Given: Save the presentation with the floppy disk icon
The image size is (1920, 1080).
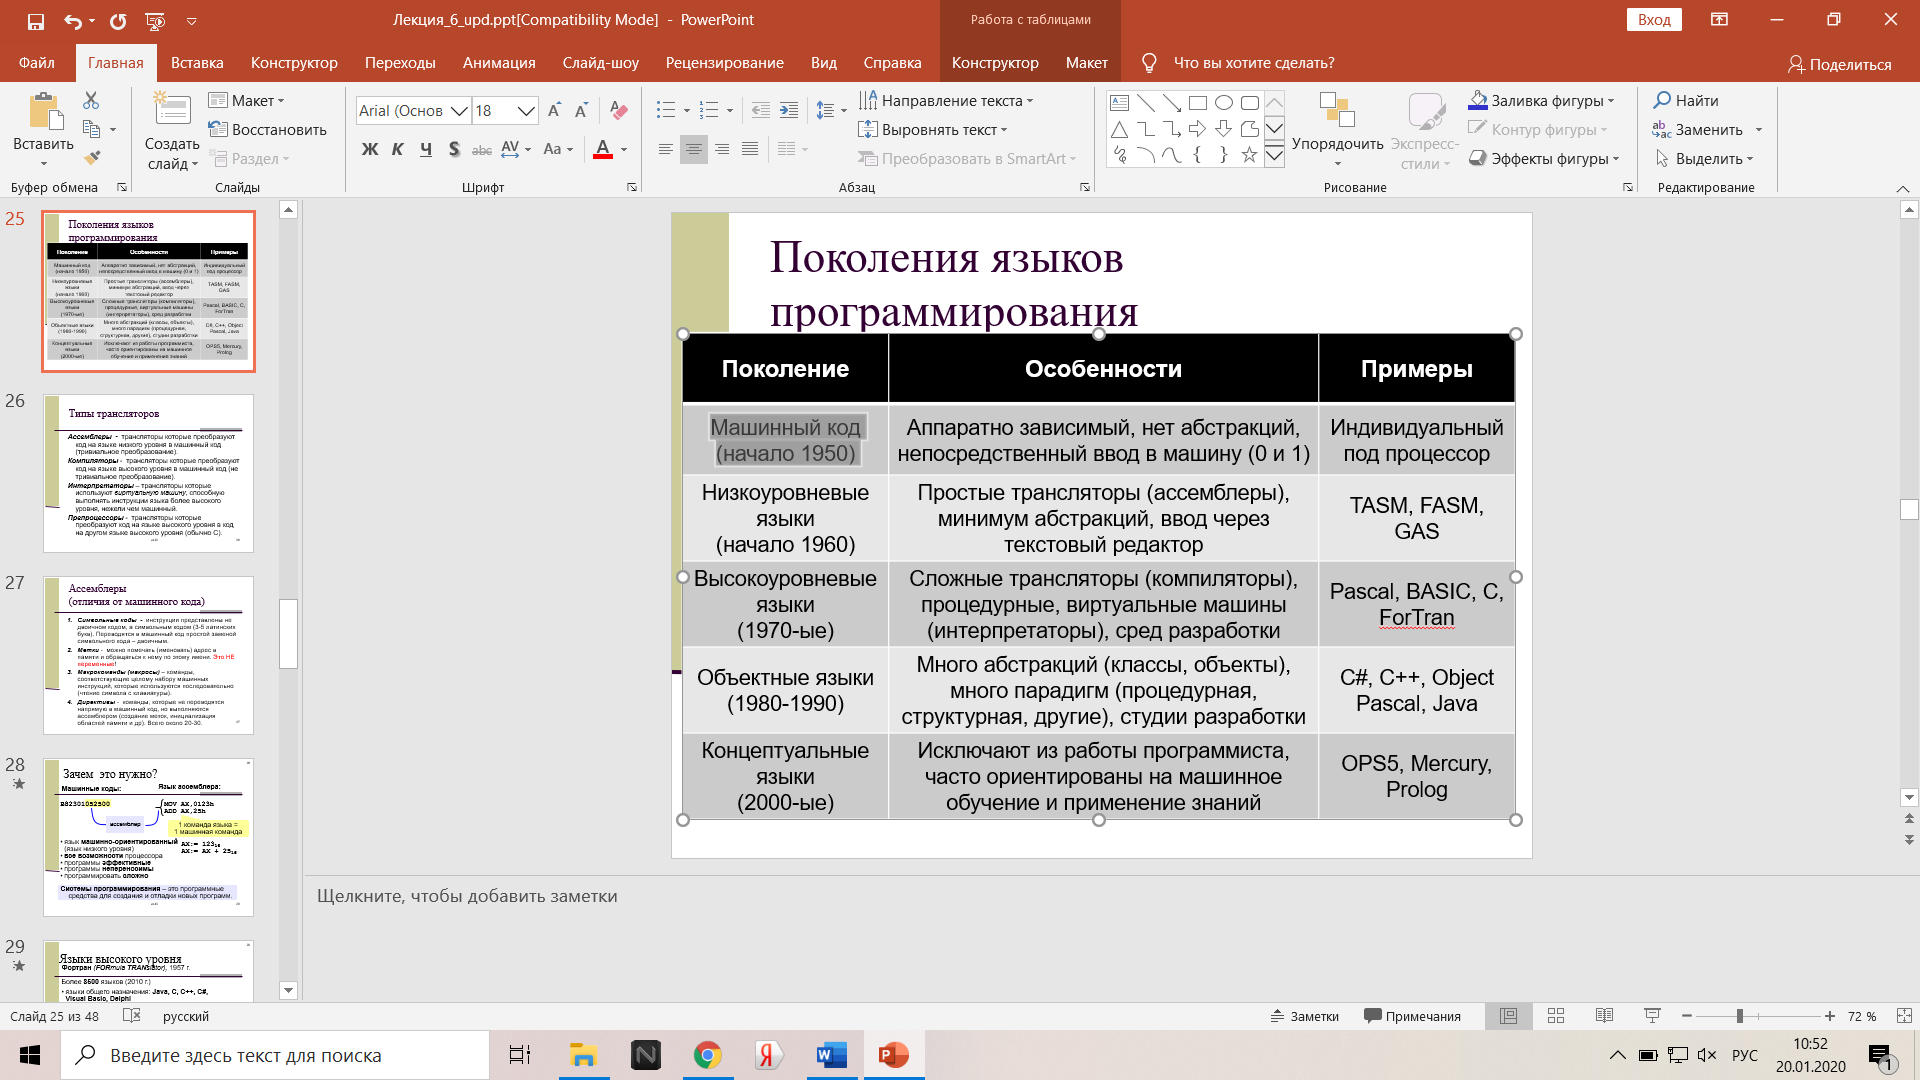Looking at the screenshot, I should 36,20.
